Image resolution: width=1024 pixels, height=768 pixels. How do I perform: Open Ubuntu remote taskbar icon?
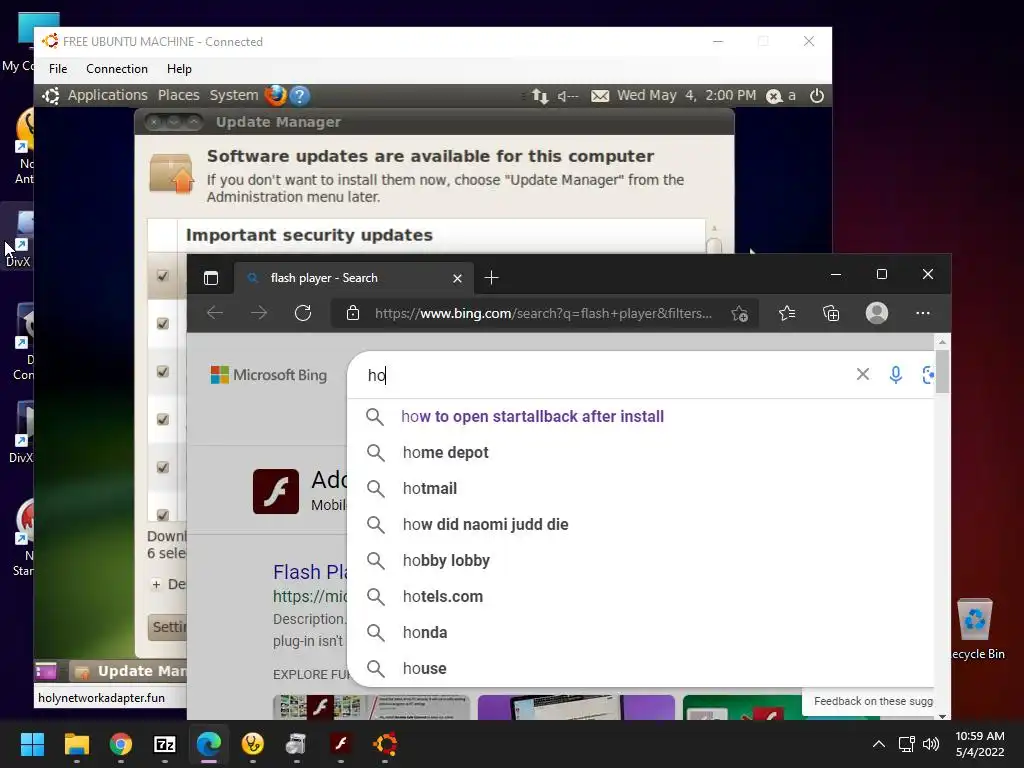point(385,744)
